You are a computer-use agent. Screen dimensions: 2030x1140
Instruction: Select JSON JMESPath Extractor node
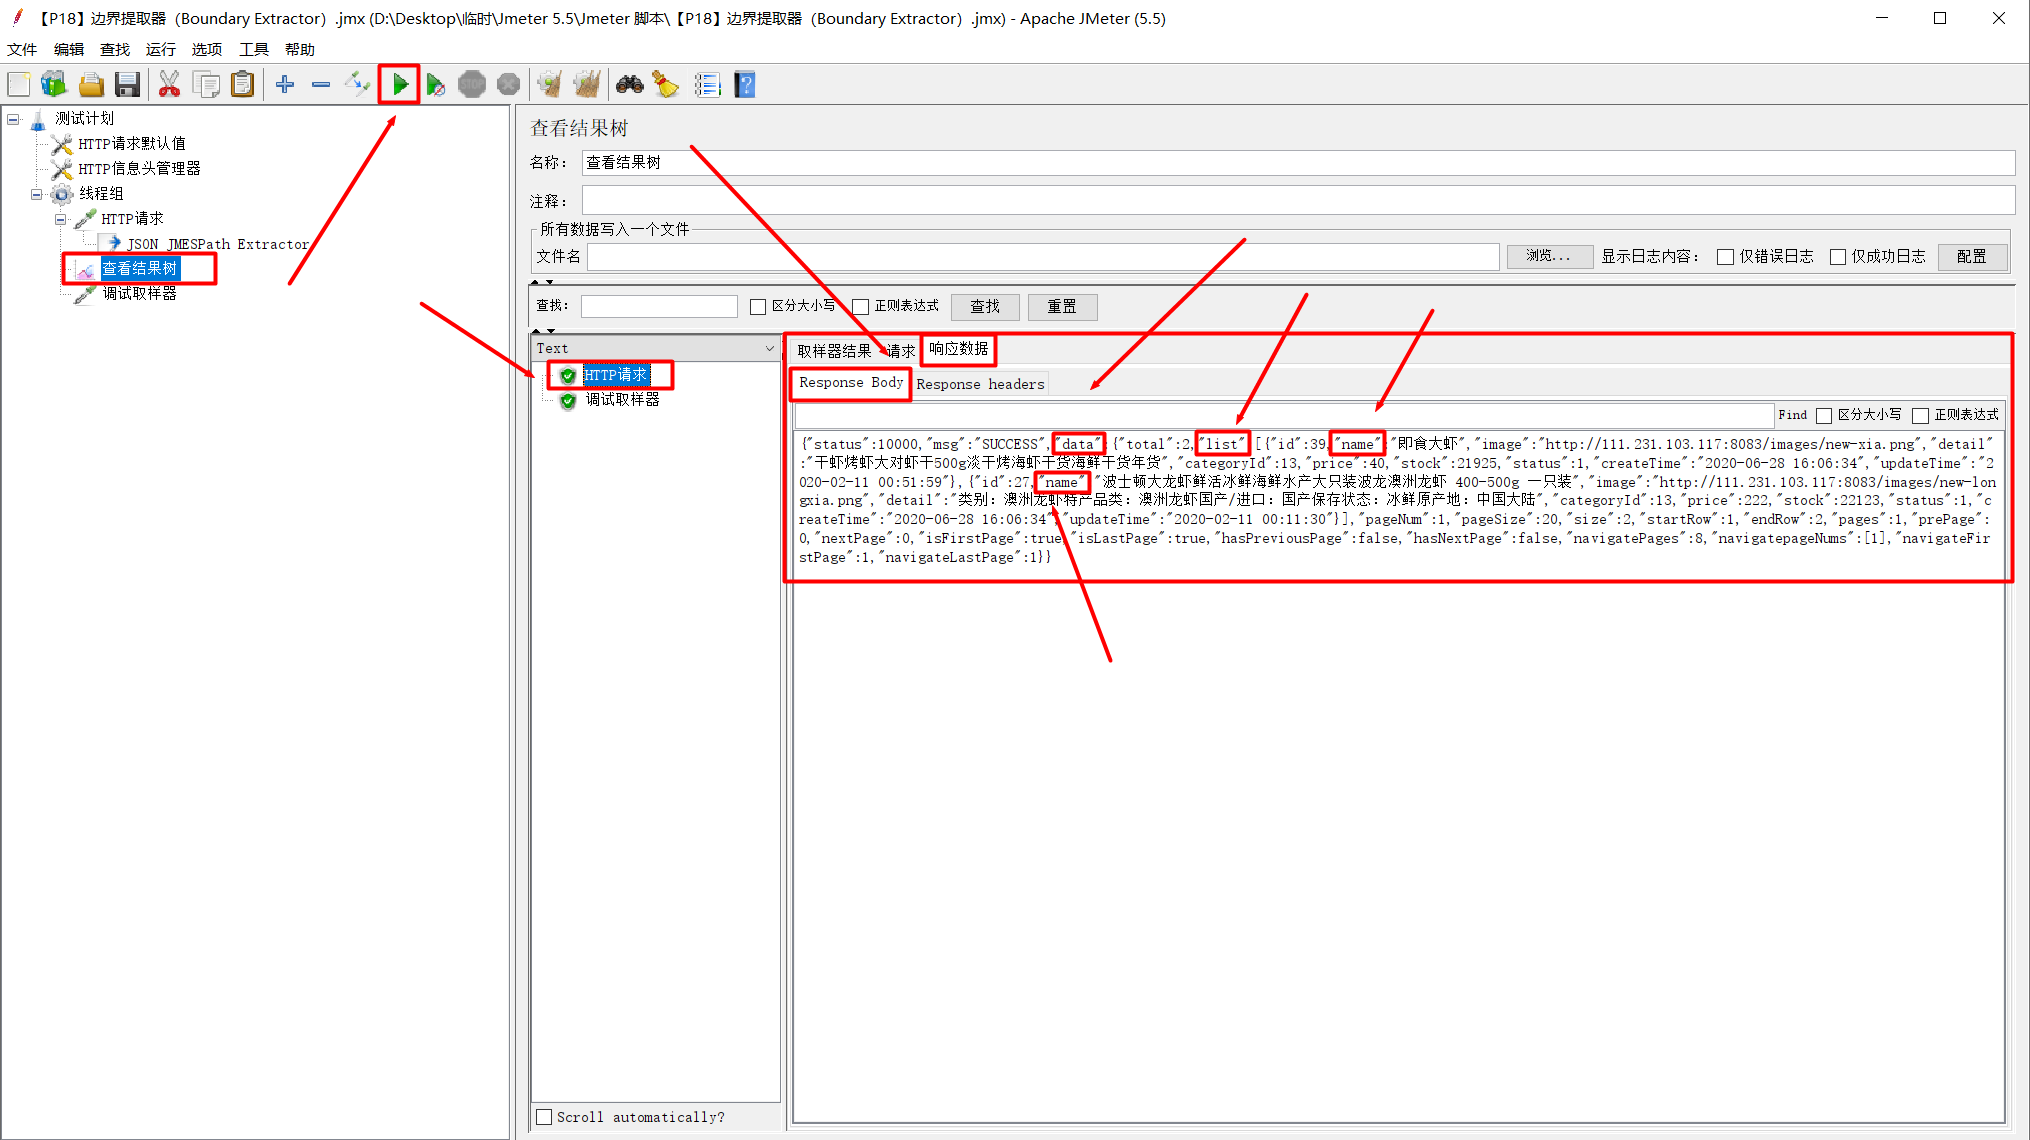point(218,243)
